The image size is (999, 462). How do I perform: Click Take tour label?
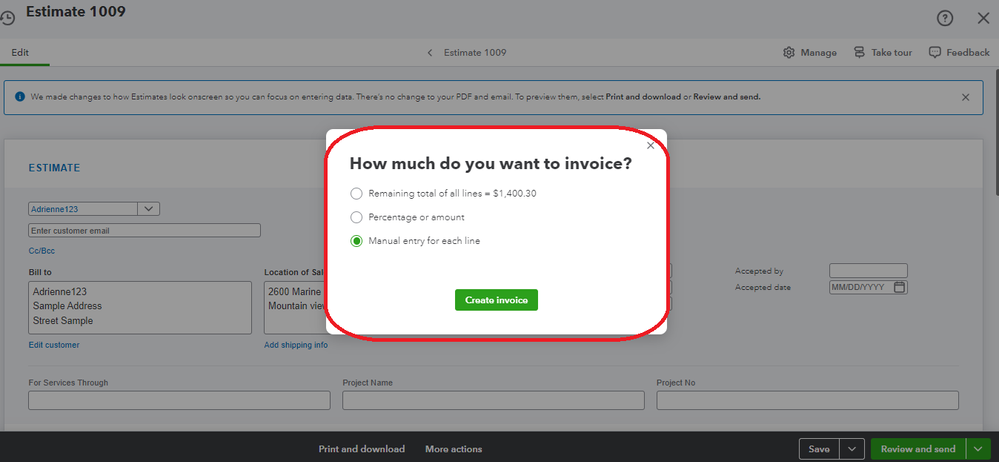892,53
